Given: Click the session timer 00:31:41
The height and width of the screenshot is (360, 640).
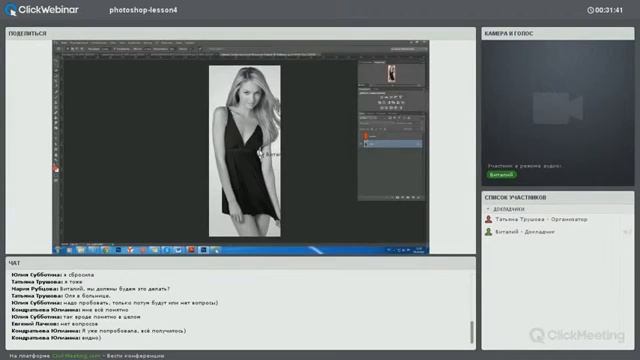Looking at the screenshot, I should click(605, 10).
